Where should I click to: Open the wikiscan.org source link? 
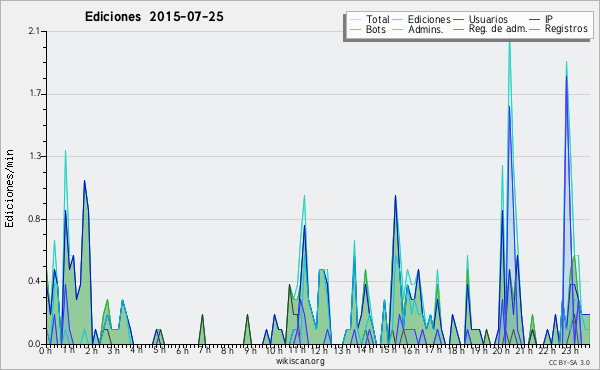(x=300, y=361)
